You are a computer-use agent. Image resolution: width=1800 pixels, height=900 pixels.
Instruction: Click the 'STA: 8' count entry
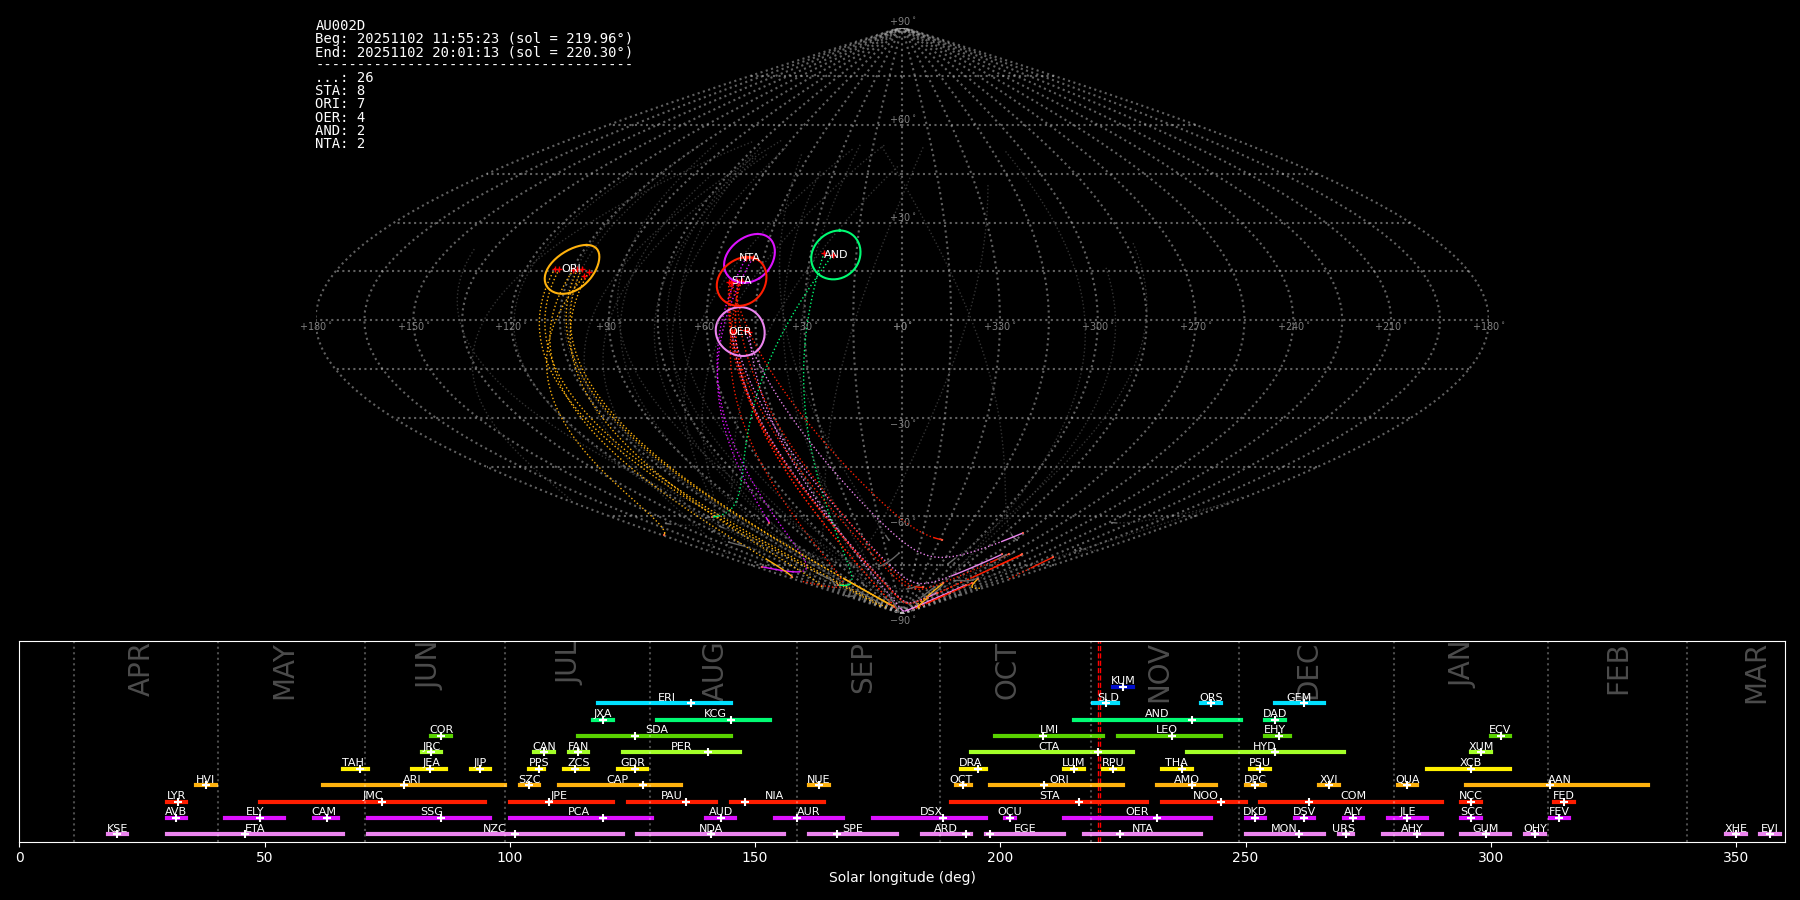[340, 91]
